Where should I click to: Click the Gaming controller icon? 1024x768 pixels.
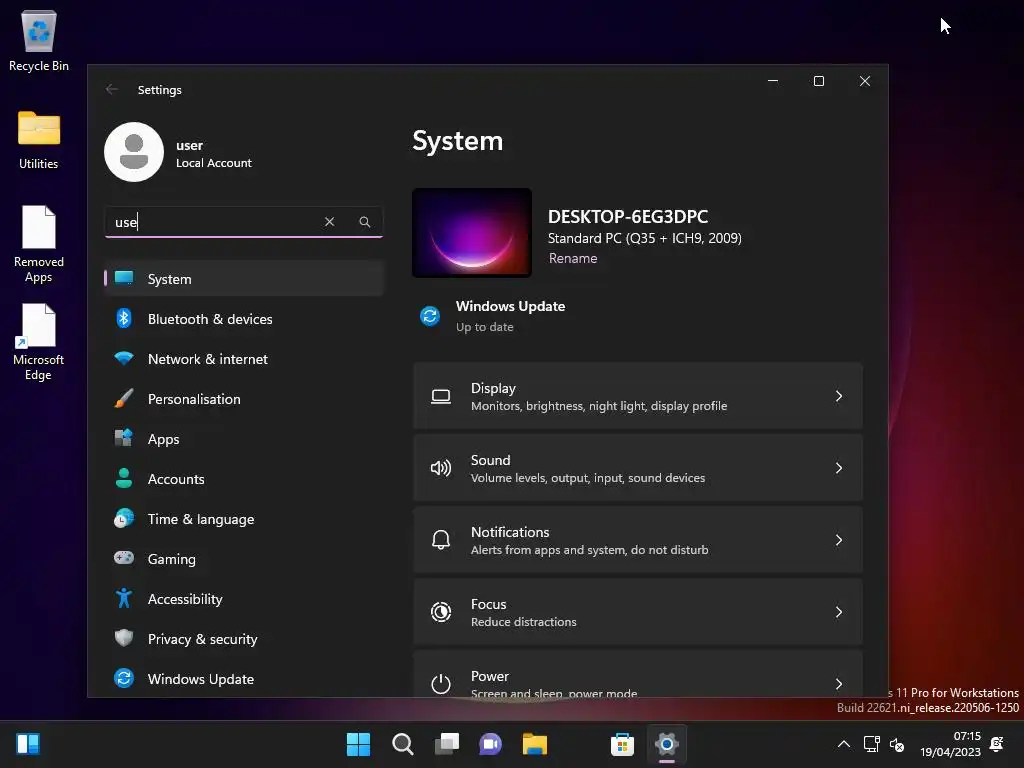pyautogui.click(x=123, y=558)
